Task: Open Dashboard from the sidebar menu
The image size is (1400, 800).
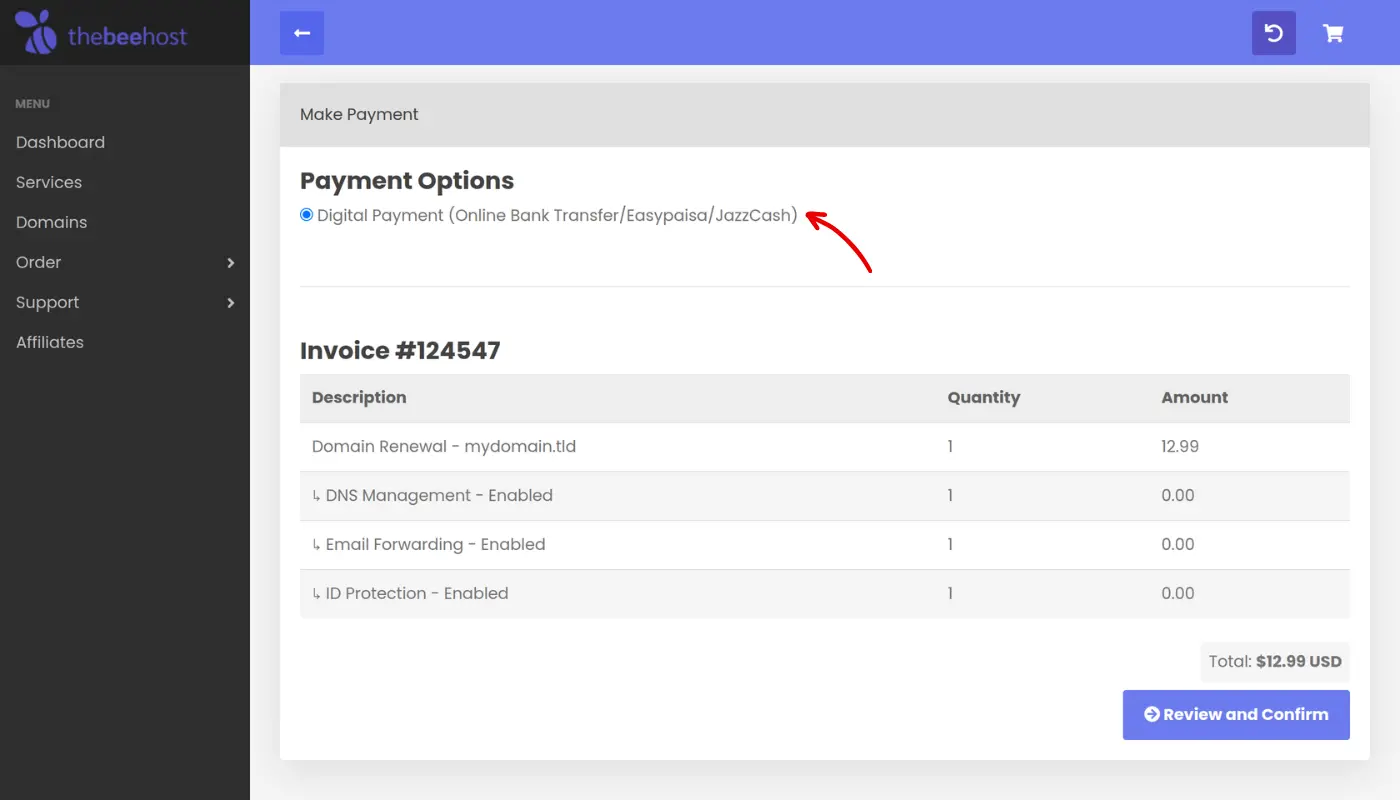Action: click(x=60, y=142)
